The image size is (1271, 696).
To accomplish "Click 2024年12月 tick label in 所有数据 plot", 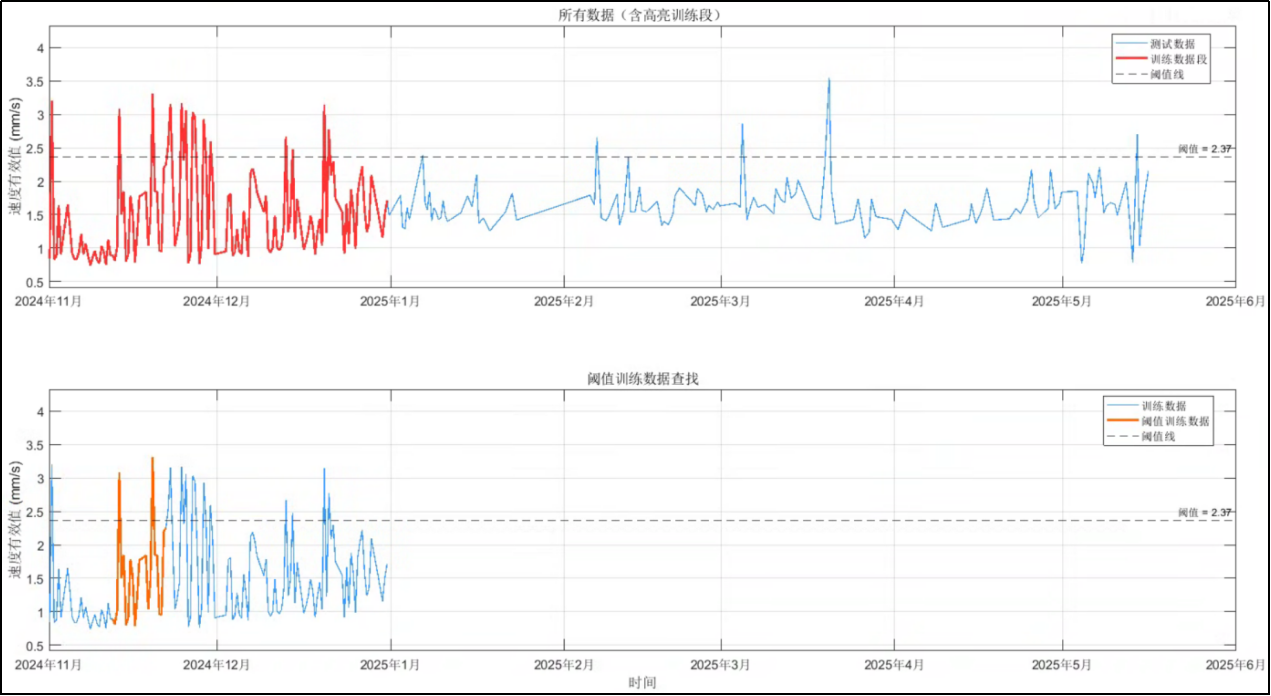I will (x=218, y=300).
